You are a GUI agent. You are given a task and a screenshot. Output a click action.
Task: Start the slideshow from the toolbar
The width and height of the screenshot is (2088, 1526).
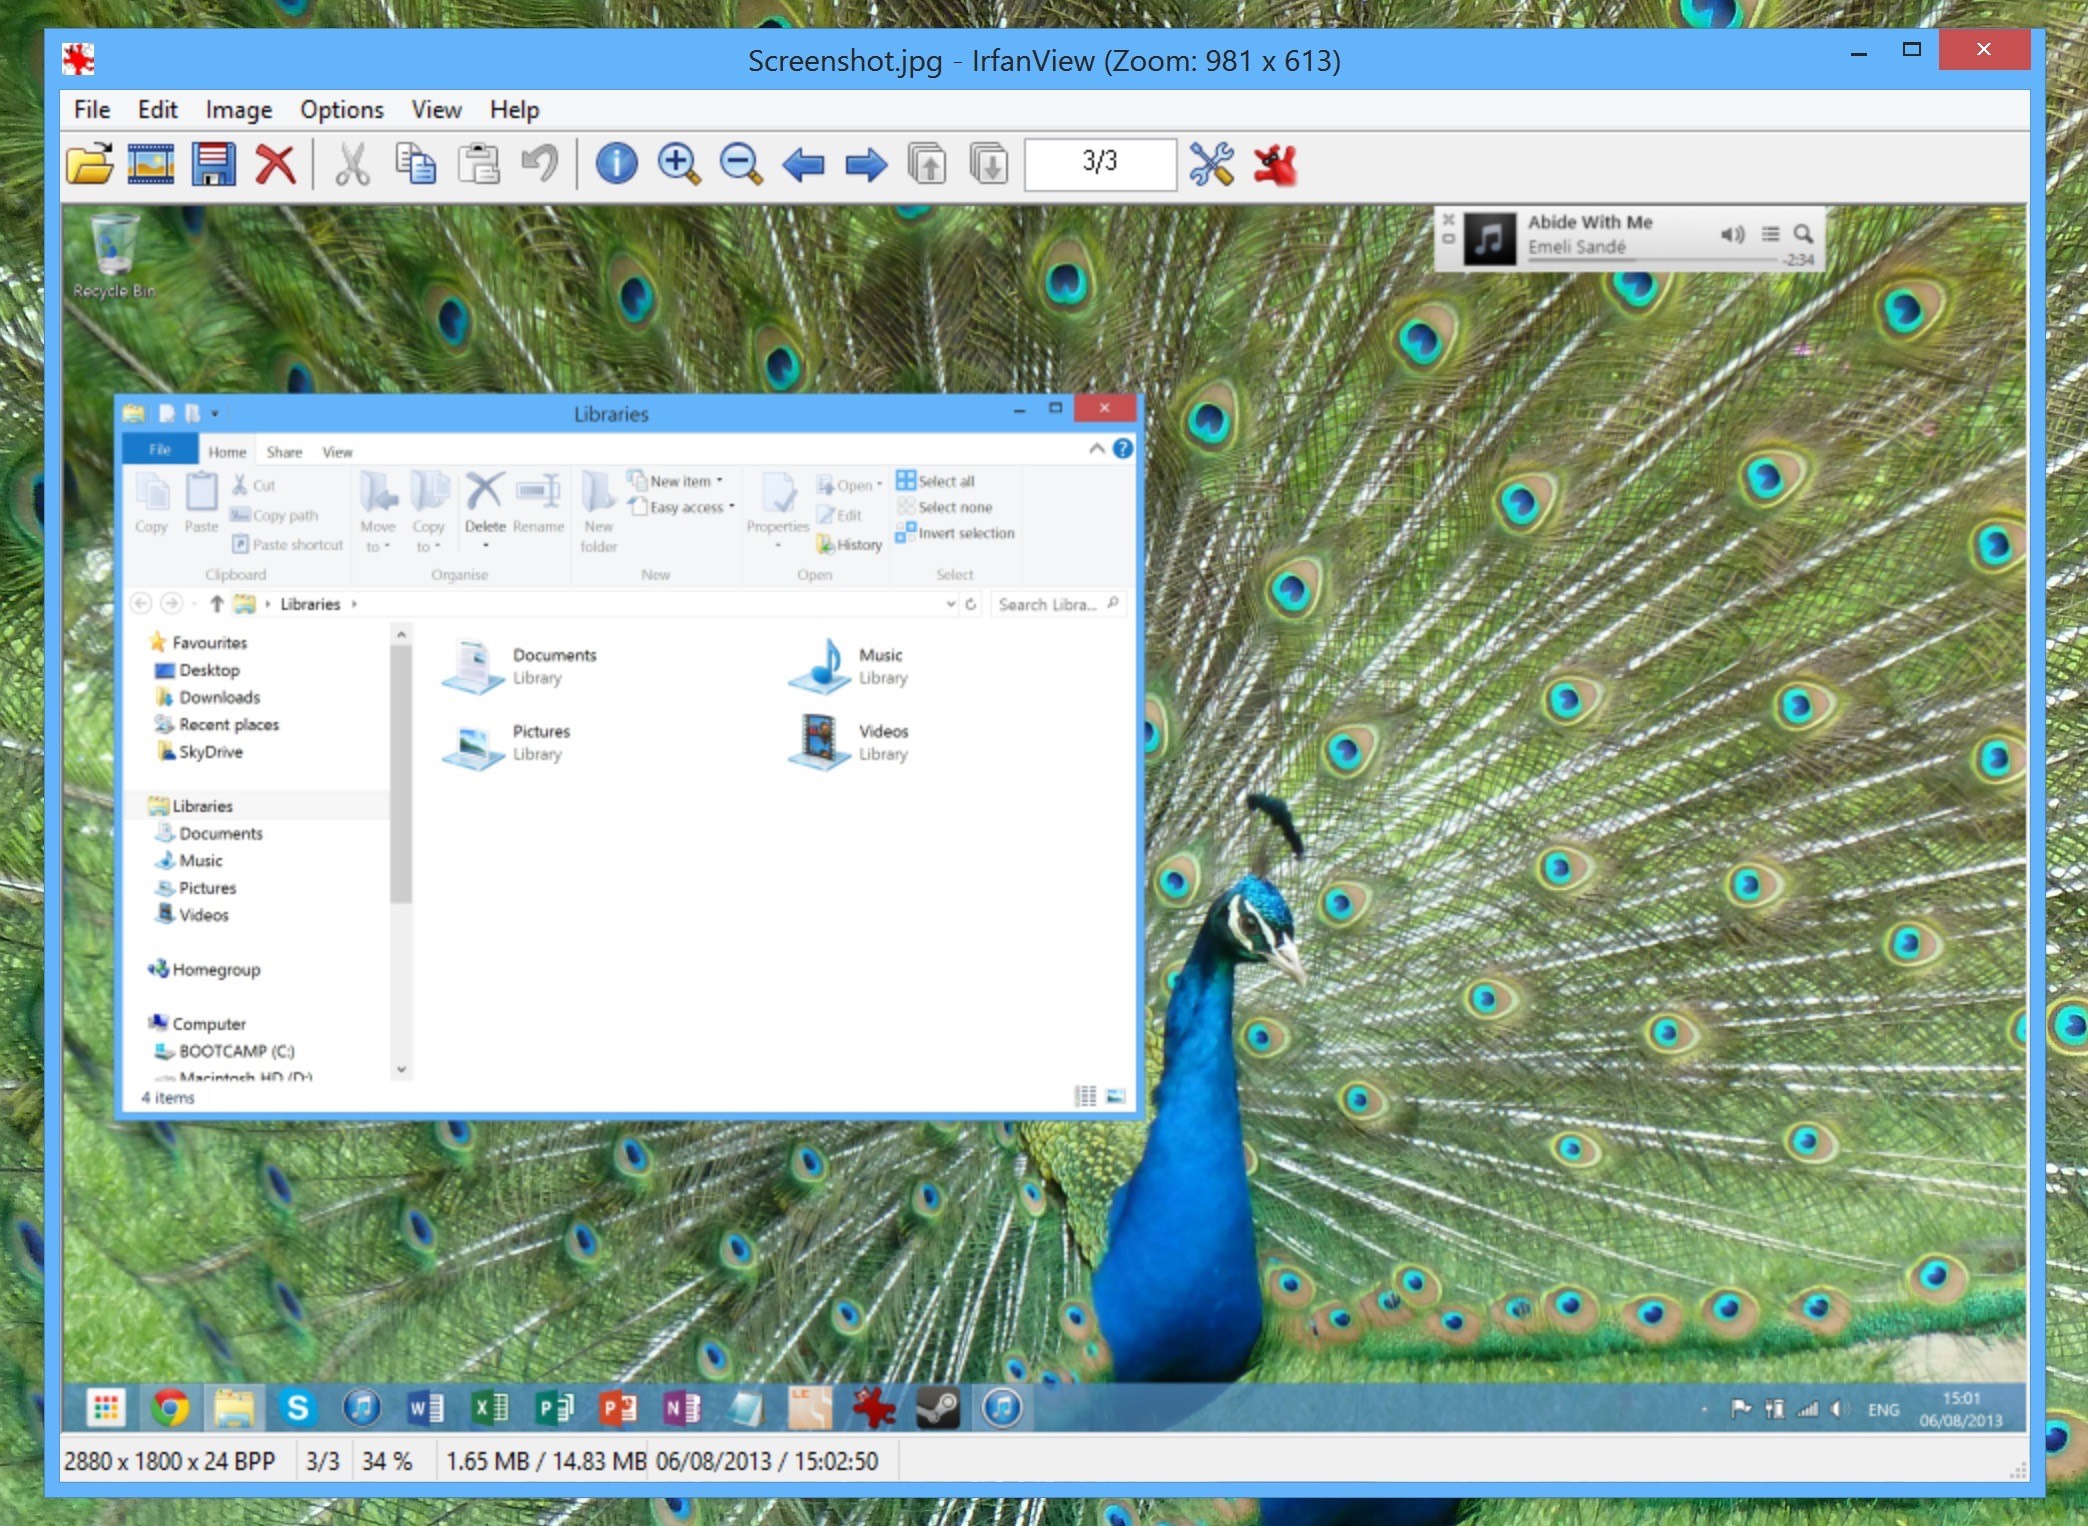[x=151, y=164]
